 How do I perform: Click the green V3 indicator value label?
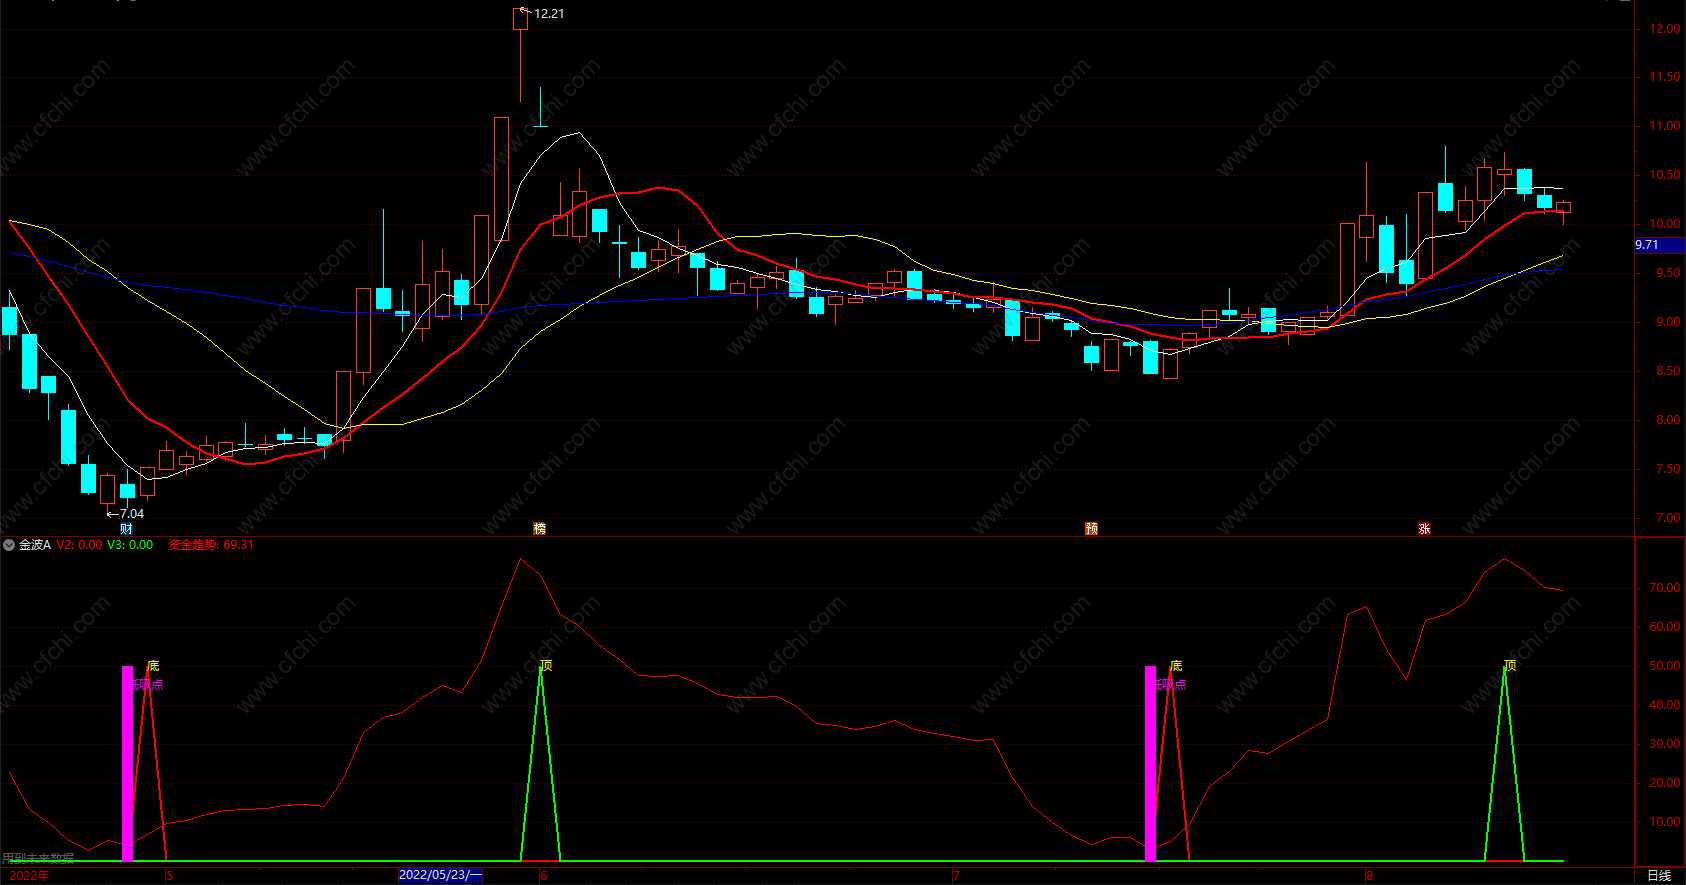click(130, 545)
